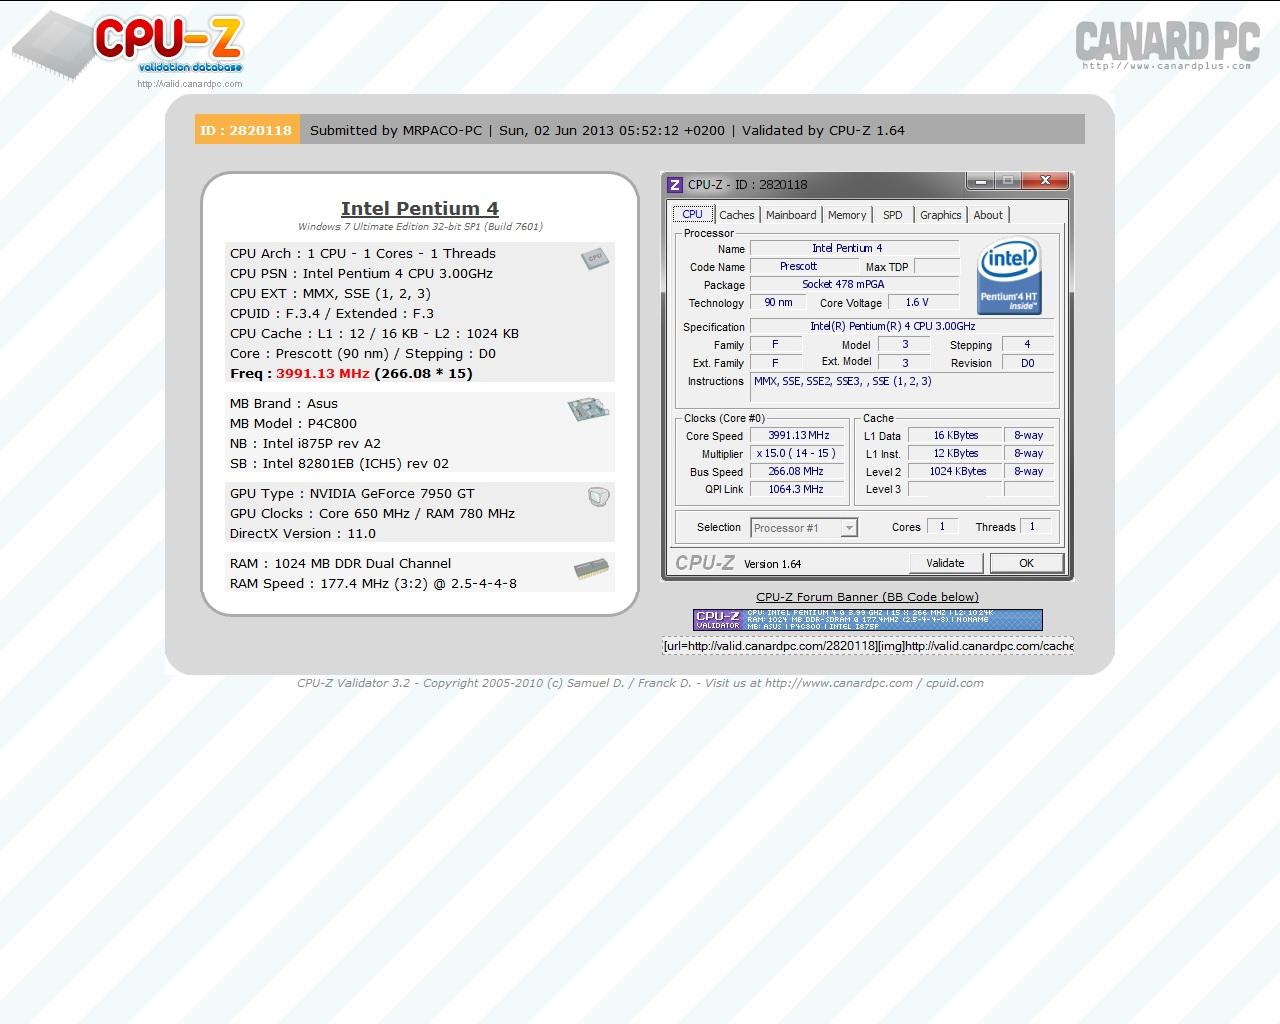Maximize the CPU-Z window
This screenshot has height=1024, width=1280.
[x=1008, y=181]
